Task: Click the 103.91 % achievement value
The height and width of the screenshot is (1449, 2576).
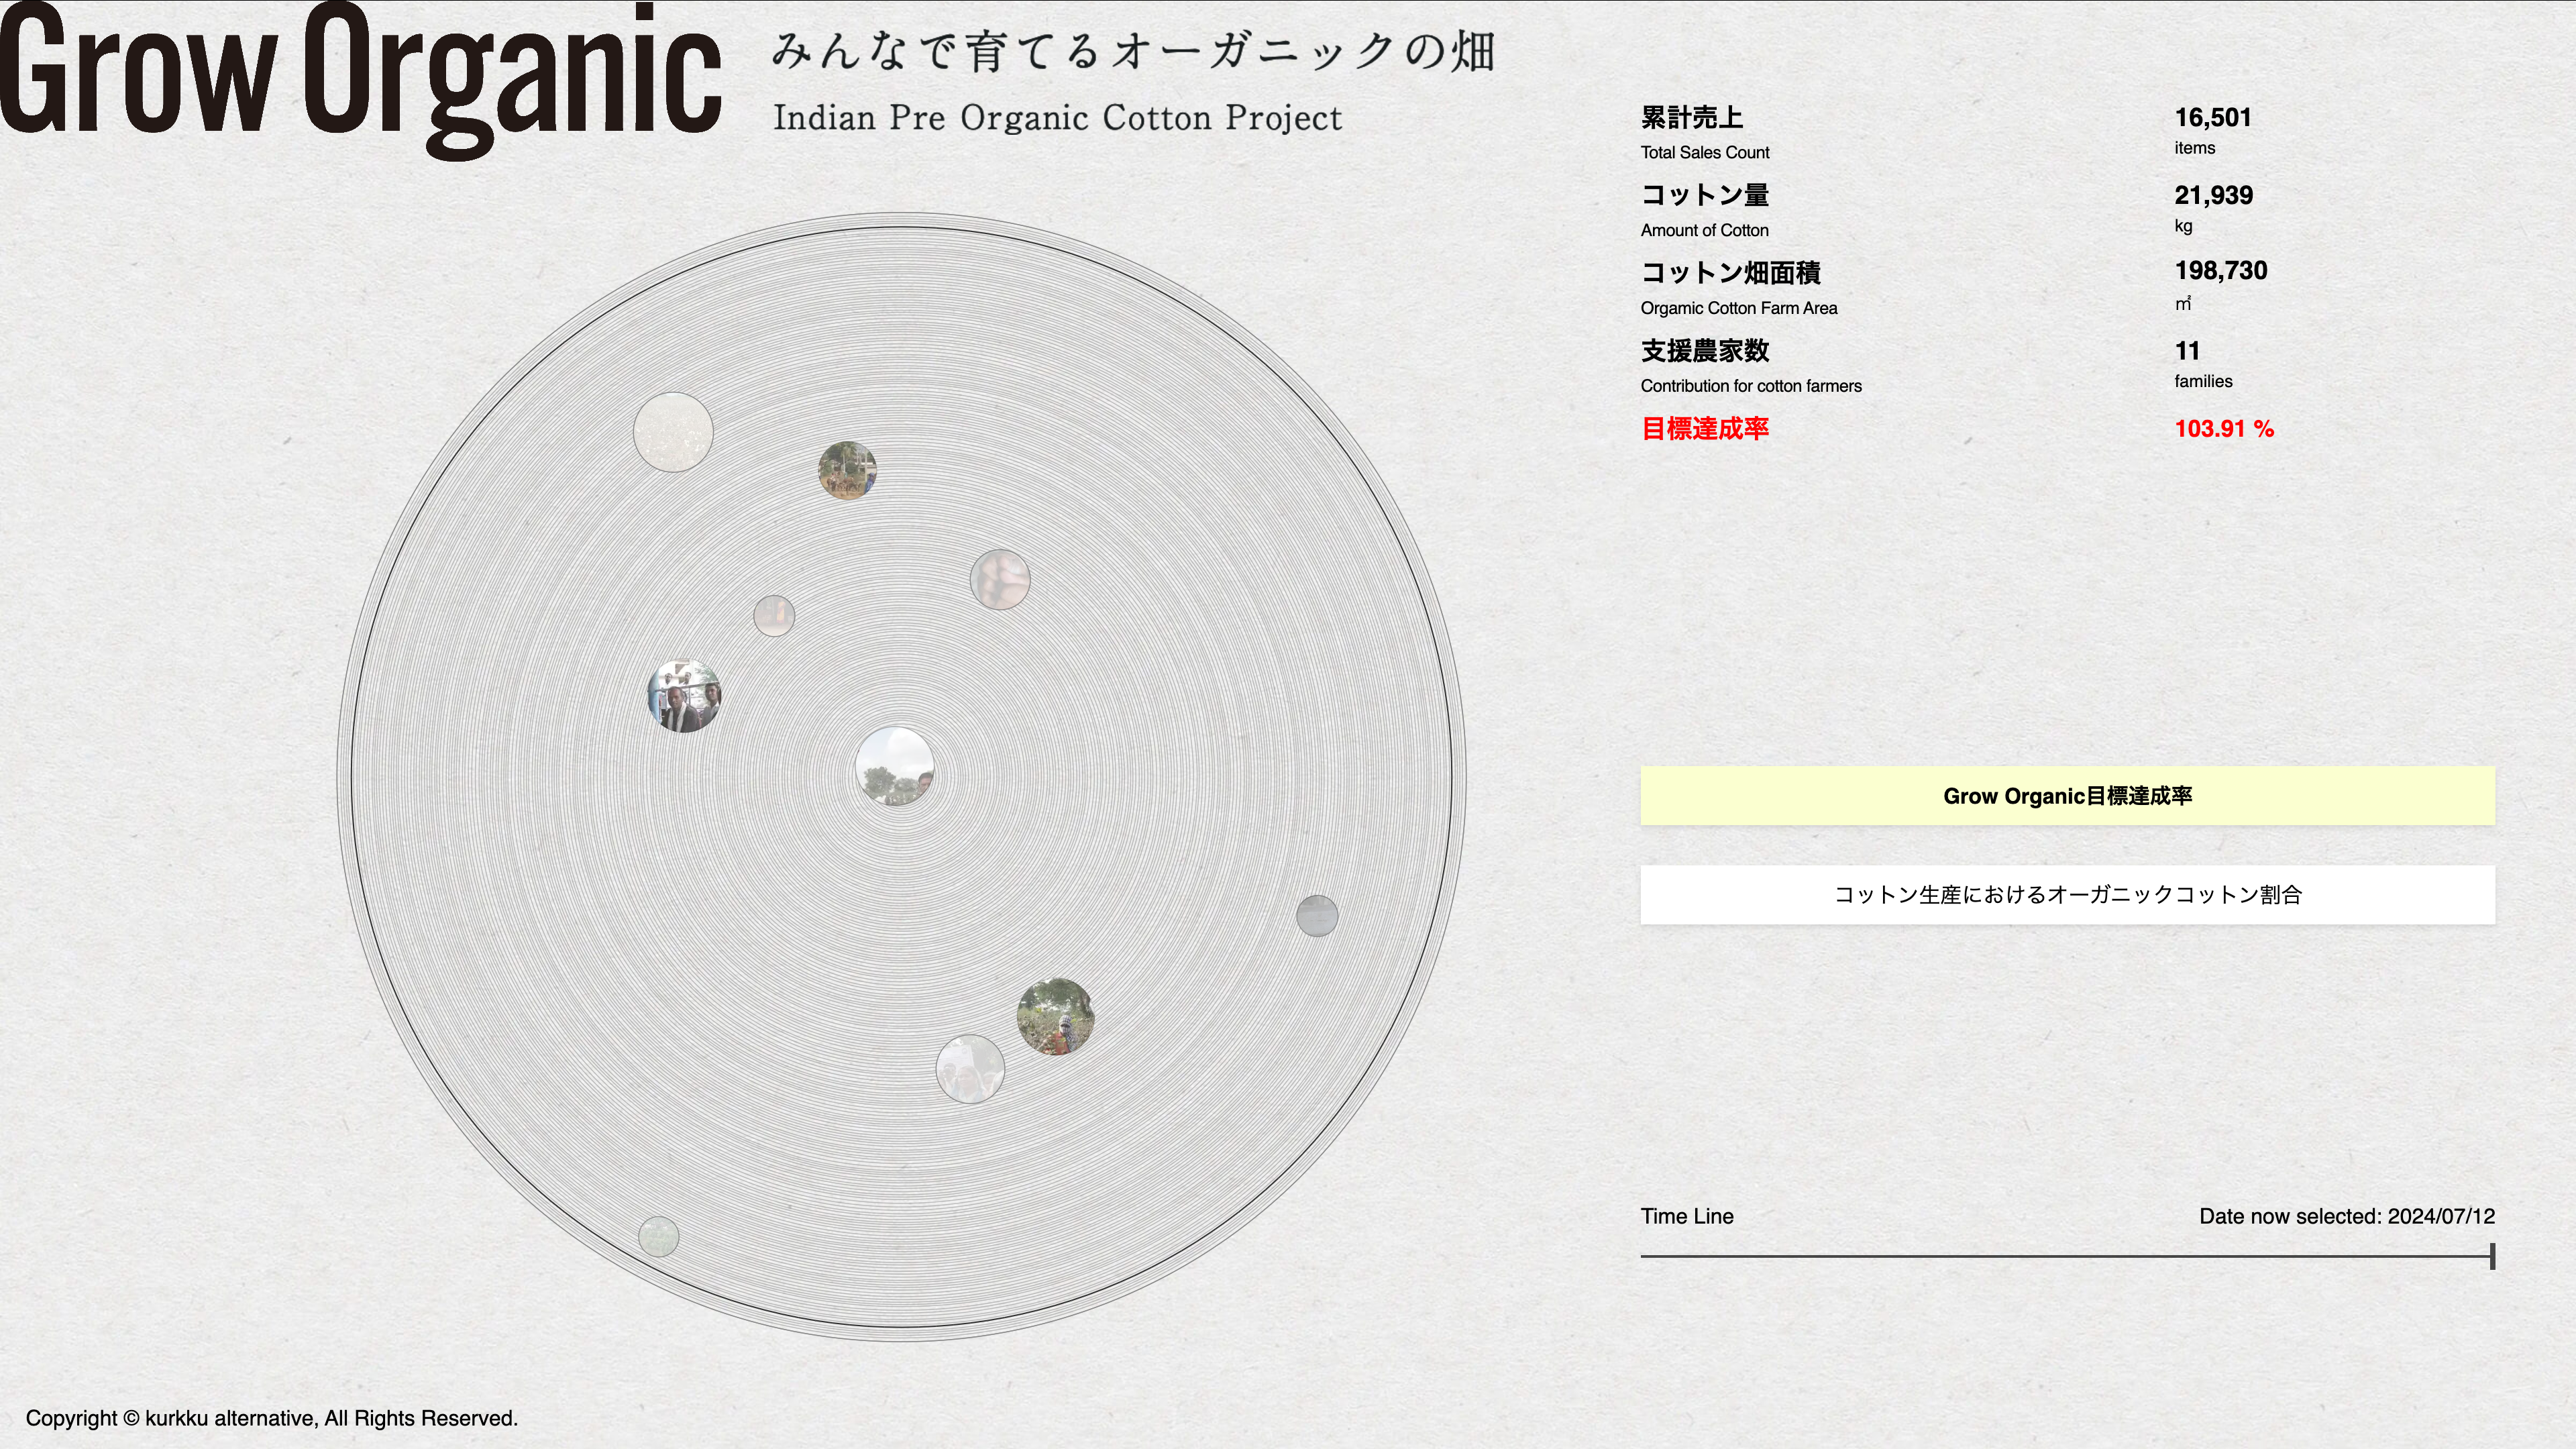Action: pyautogui.click(x=2224, y=429)
